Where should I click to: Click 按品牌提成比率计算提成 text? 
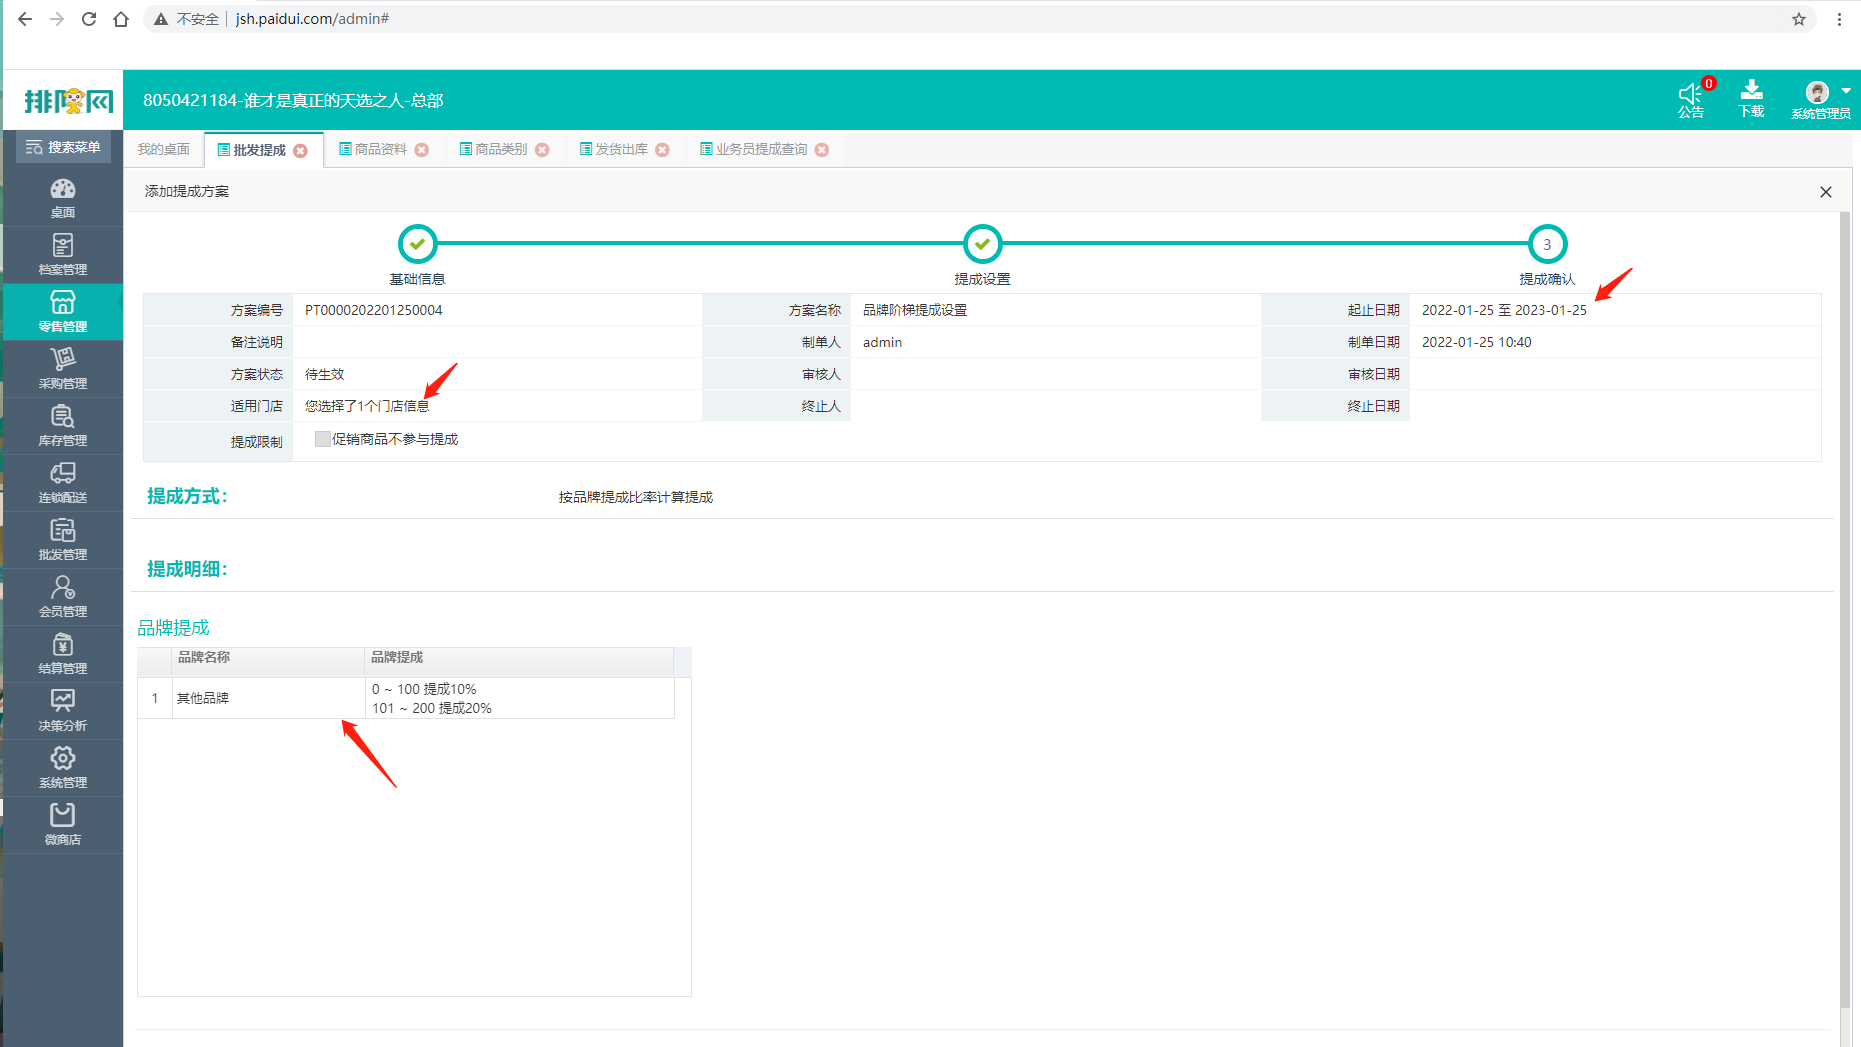(x=636, y=497)
